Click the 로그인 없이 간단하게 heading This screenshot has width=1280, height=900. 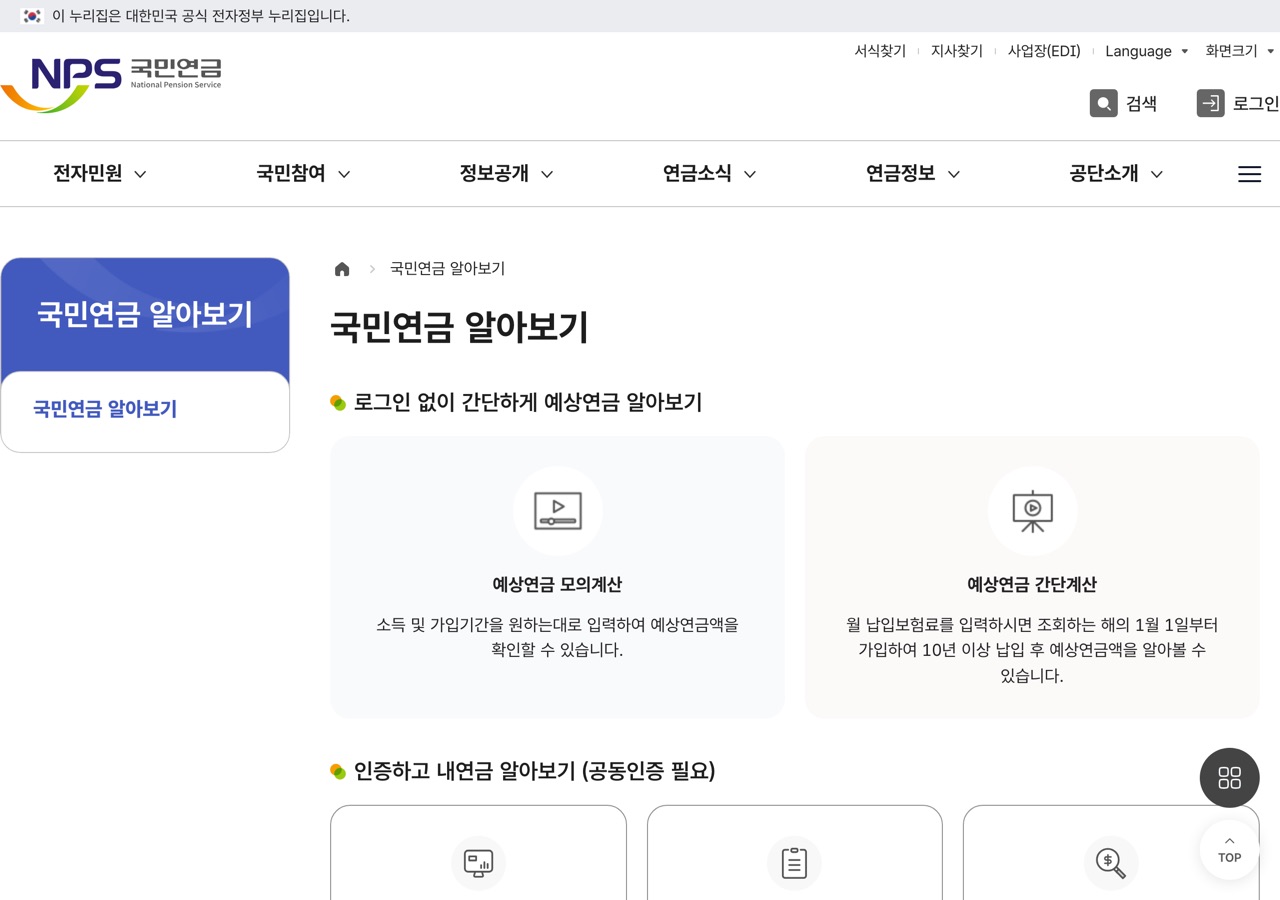[527, 402]
